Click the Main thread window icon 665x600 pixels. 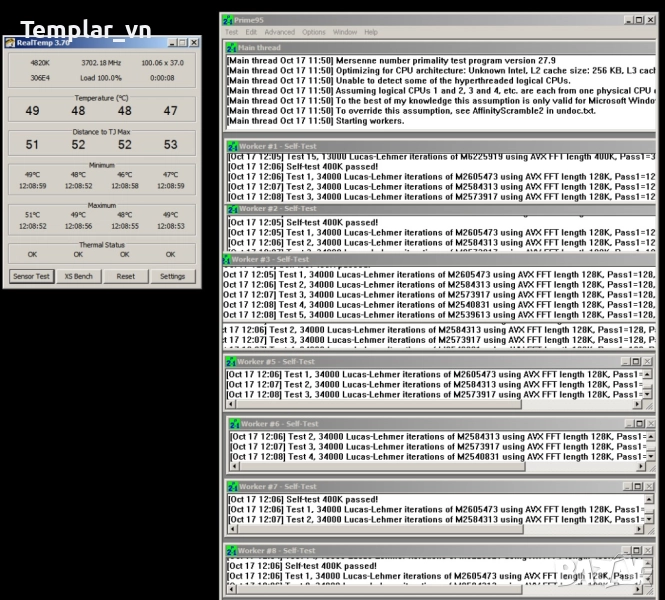click(231, 46)
